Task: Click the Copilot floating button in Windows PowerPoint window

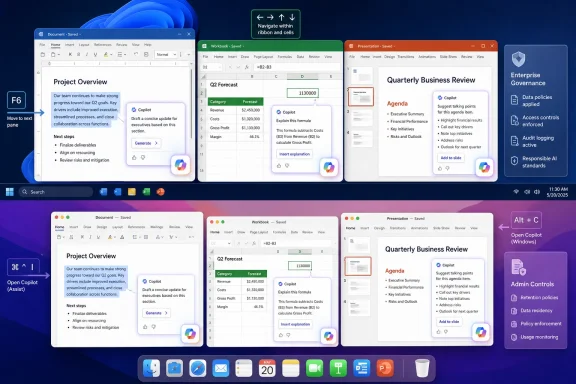Action: pyautogui.click(x=484, y=168)
